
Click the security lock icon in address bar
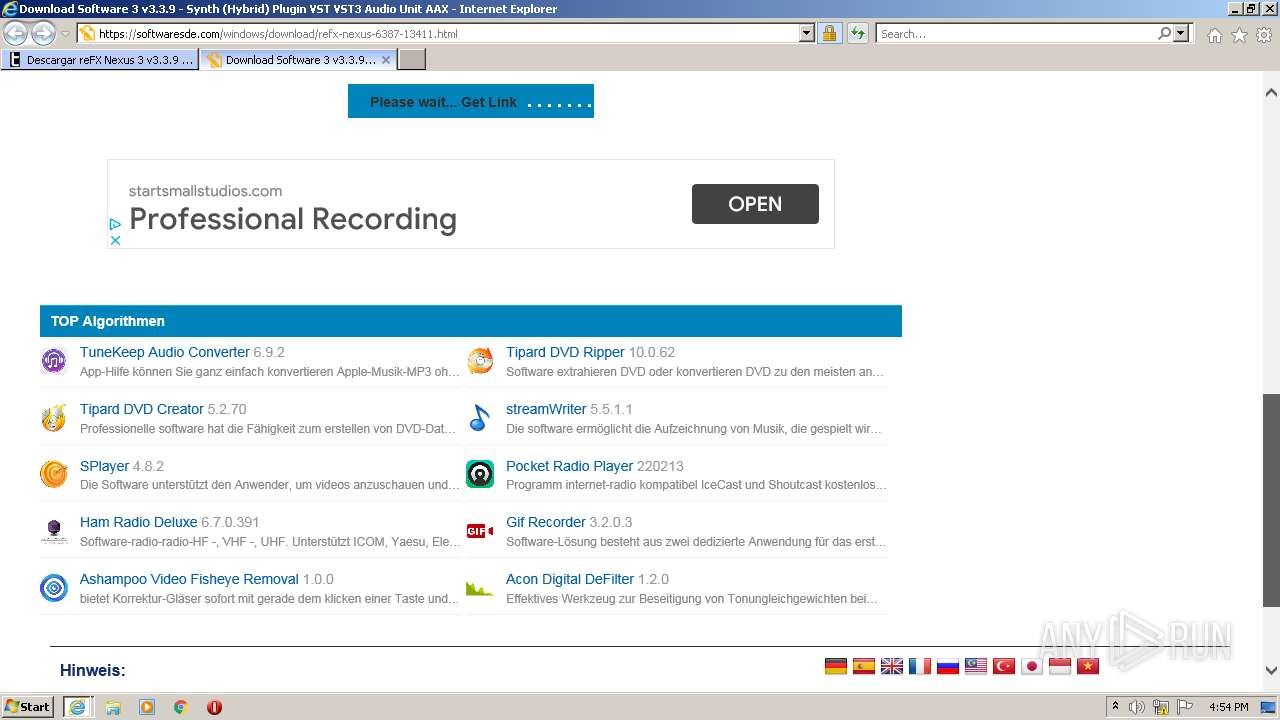(x=830, y=33)
